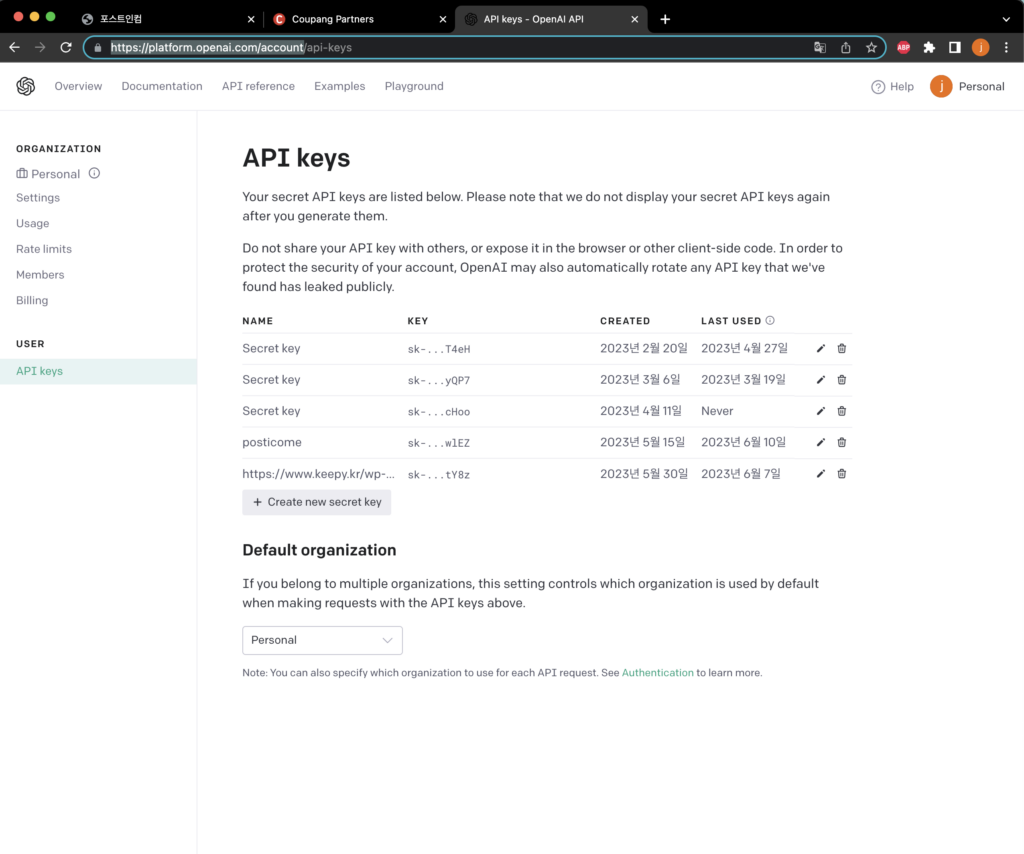Select API keys in the sidebar

98,372
